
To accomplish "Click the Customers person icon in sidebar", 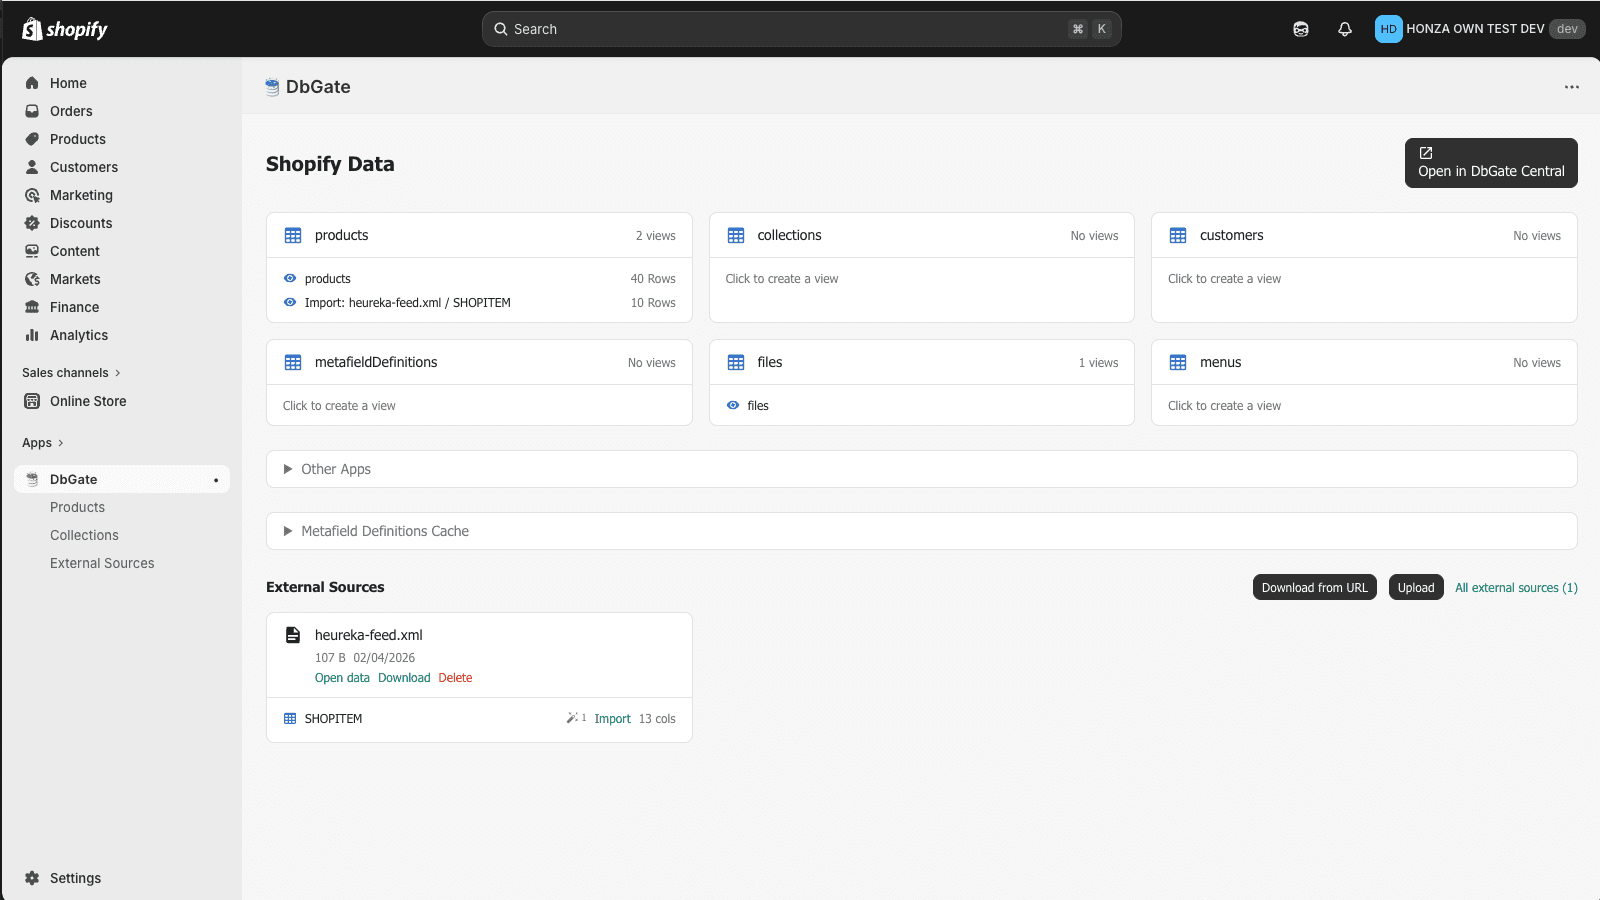I will [x=32, y=167].
